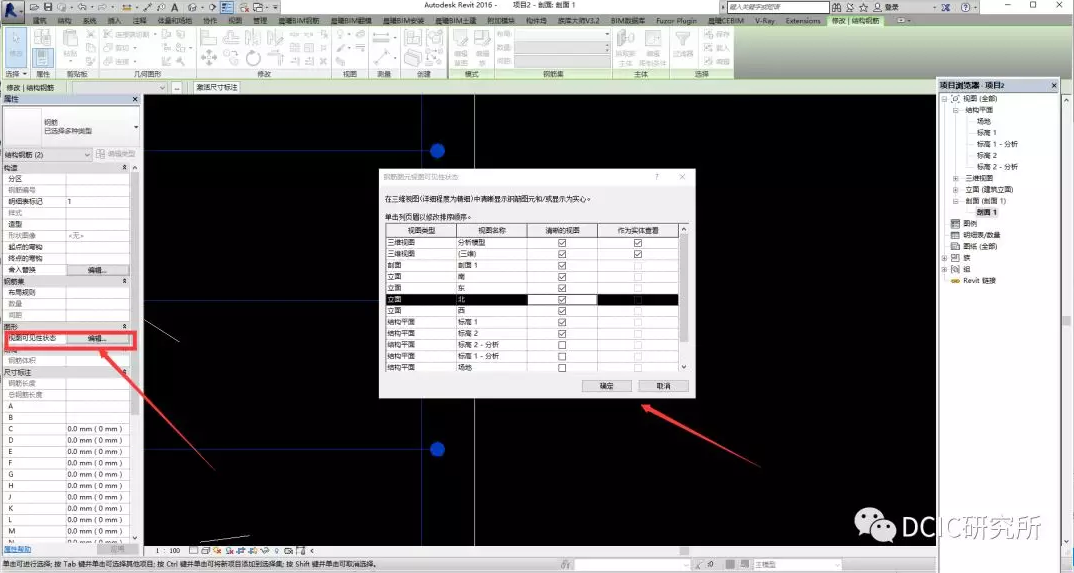
Task: Click the Close Hidden Windows quick access icon
Action: (x=244, y=7)
